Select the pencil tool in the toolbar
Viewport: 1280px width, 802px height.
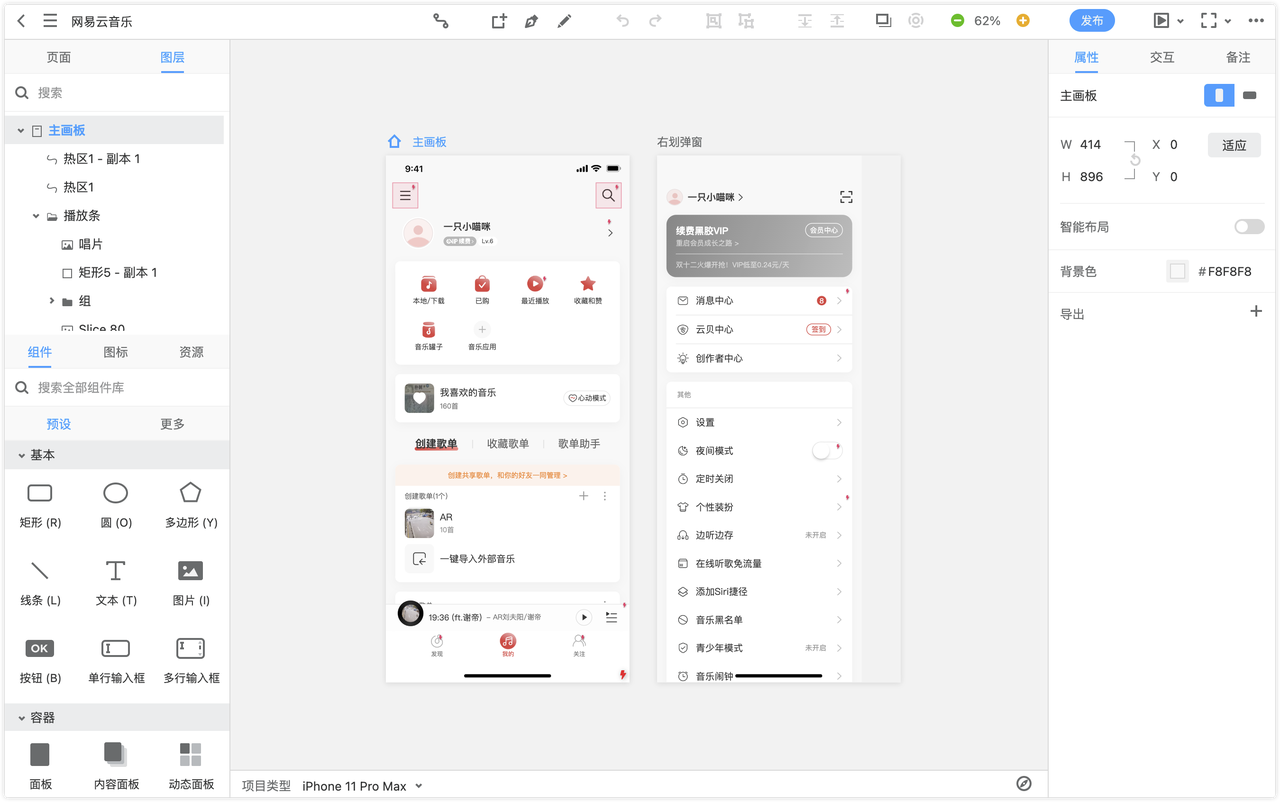(564, 21)
